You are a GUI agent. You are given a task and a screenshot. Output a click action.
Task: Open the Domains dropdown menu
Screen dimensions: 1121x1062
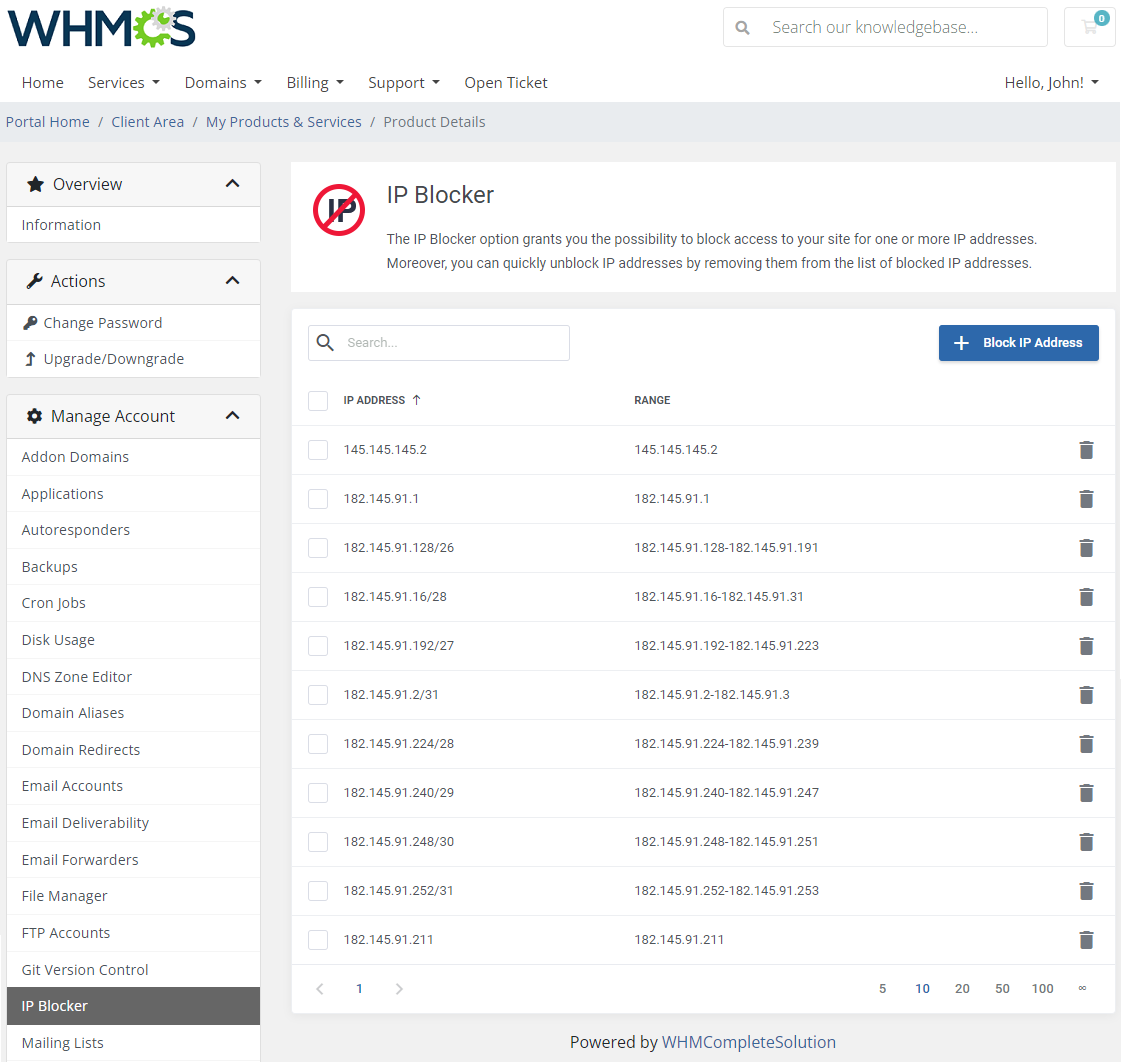[223, 83]
